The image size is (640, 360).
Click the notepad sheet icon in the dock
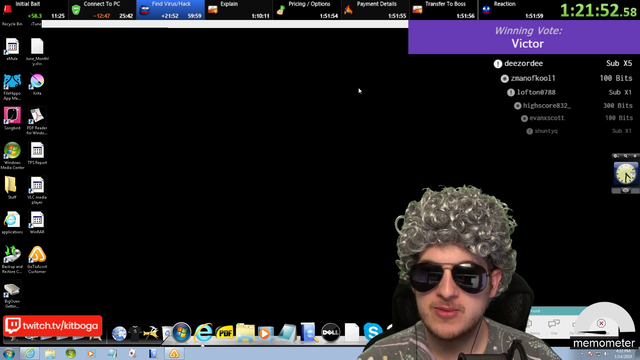tap(287, 333)
